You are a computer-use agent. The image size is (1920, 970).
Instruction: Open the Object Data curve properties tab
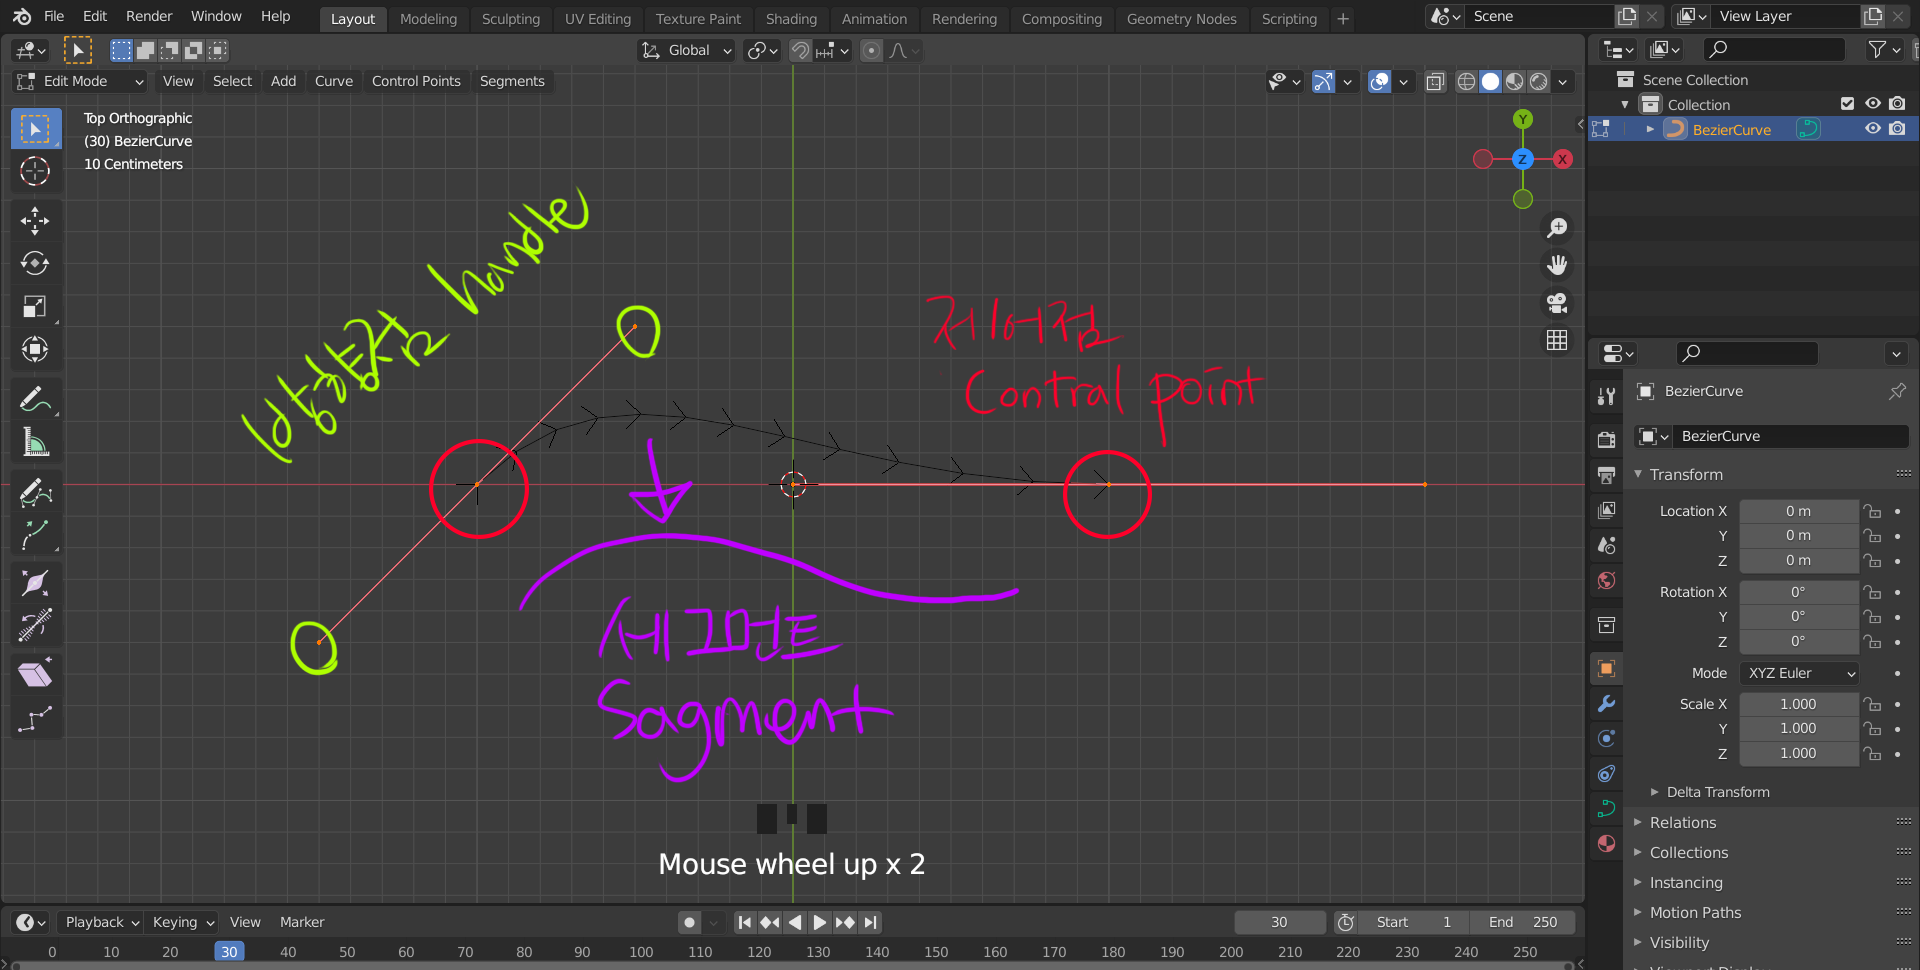click(x=1606, y=808)
